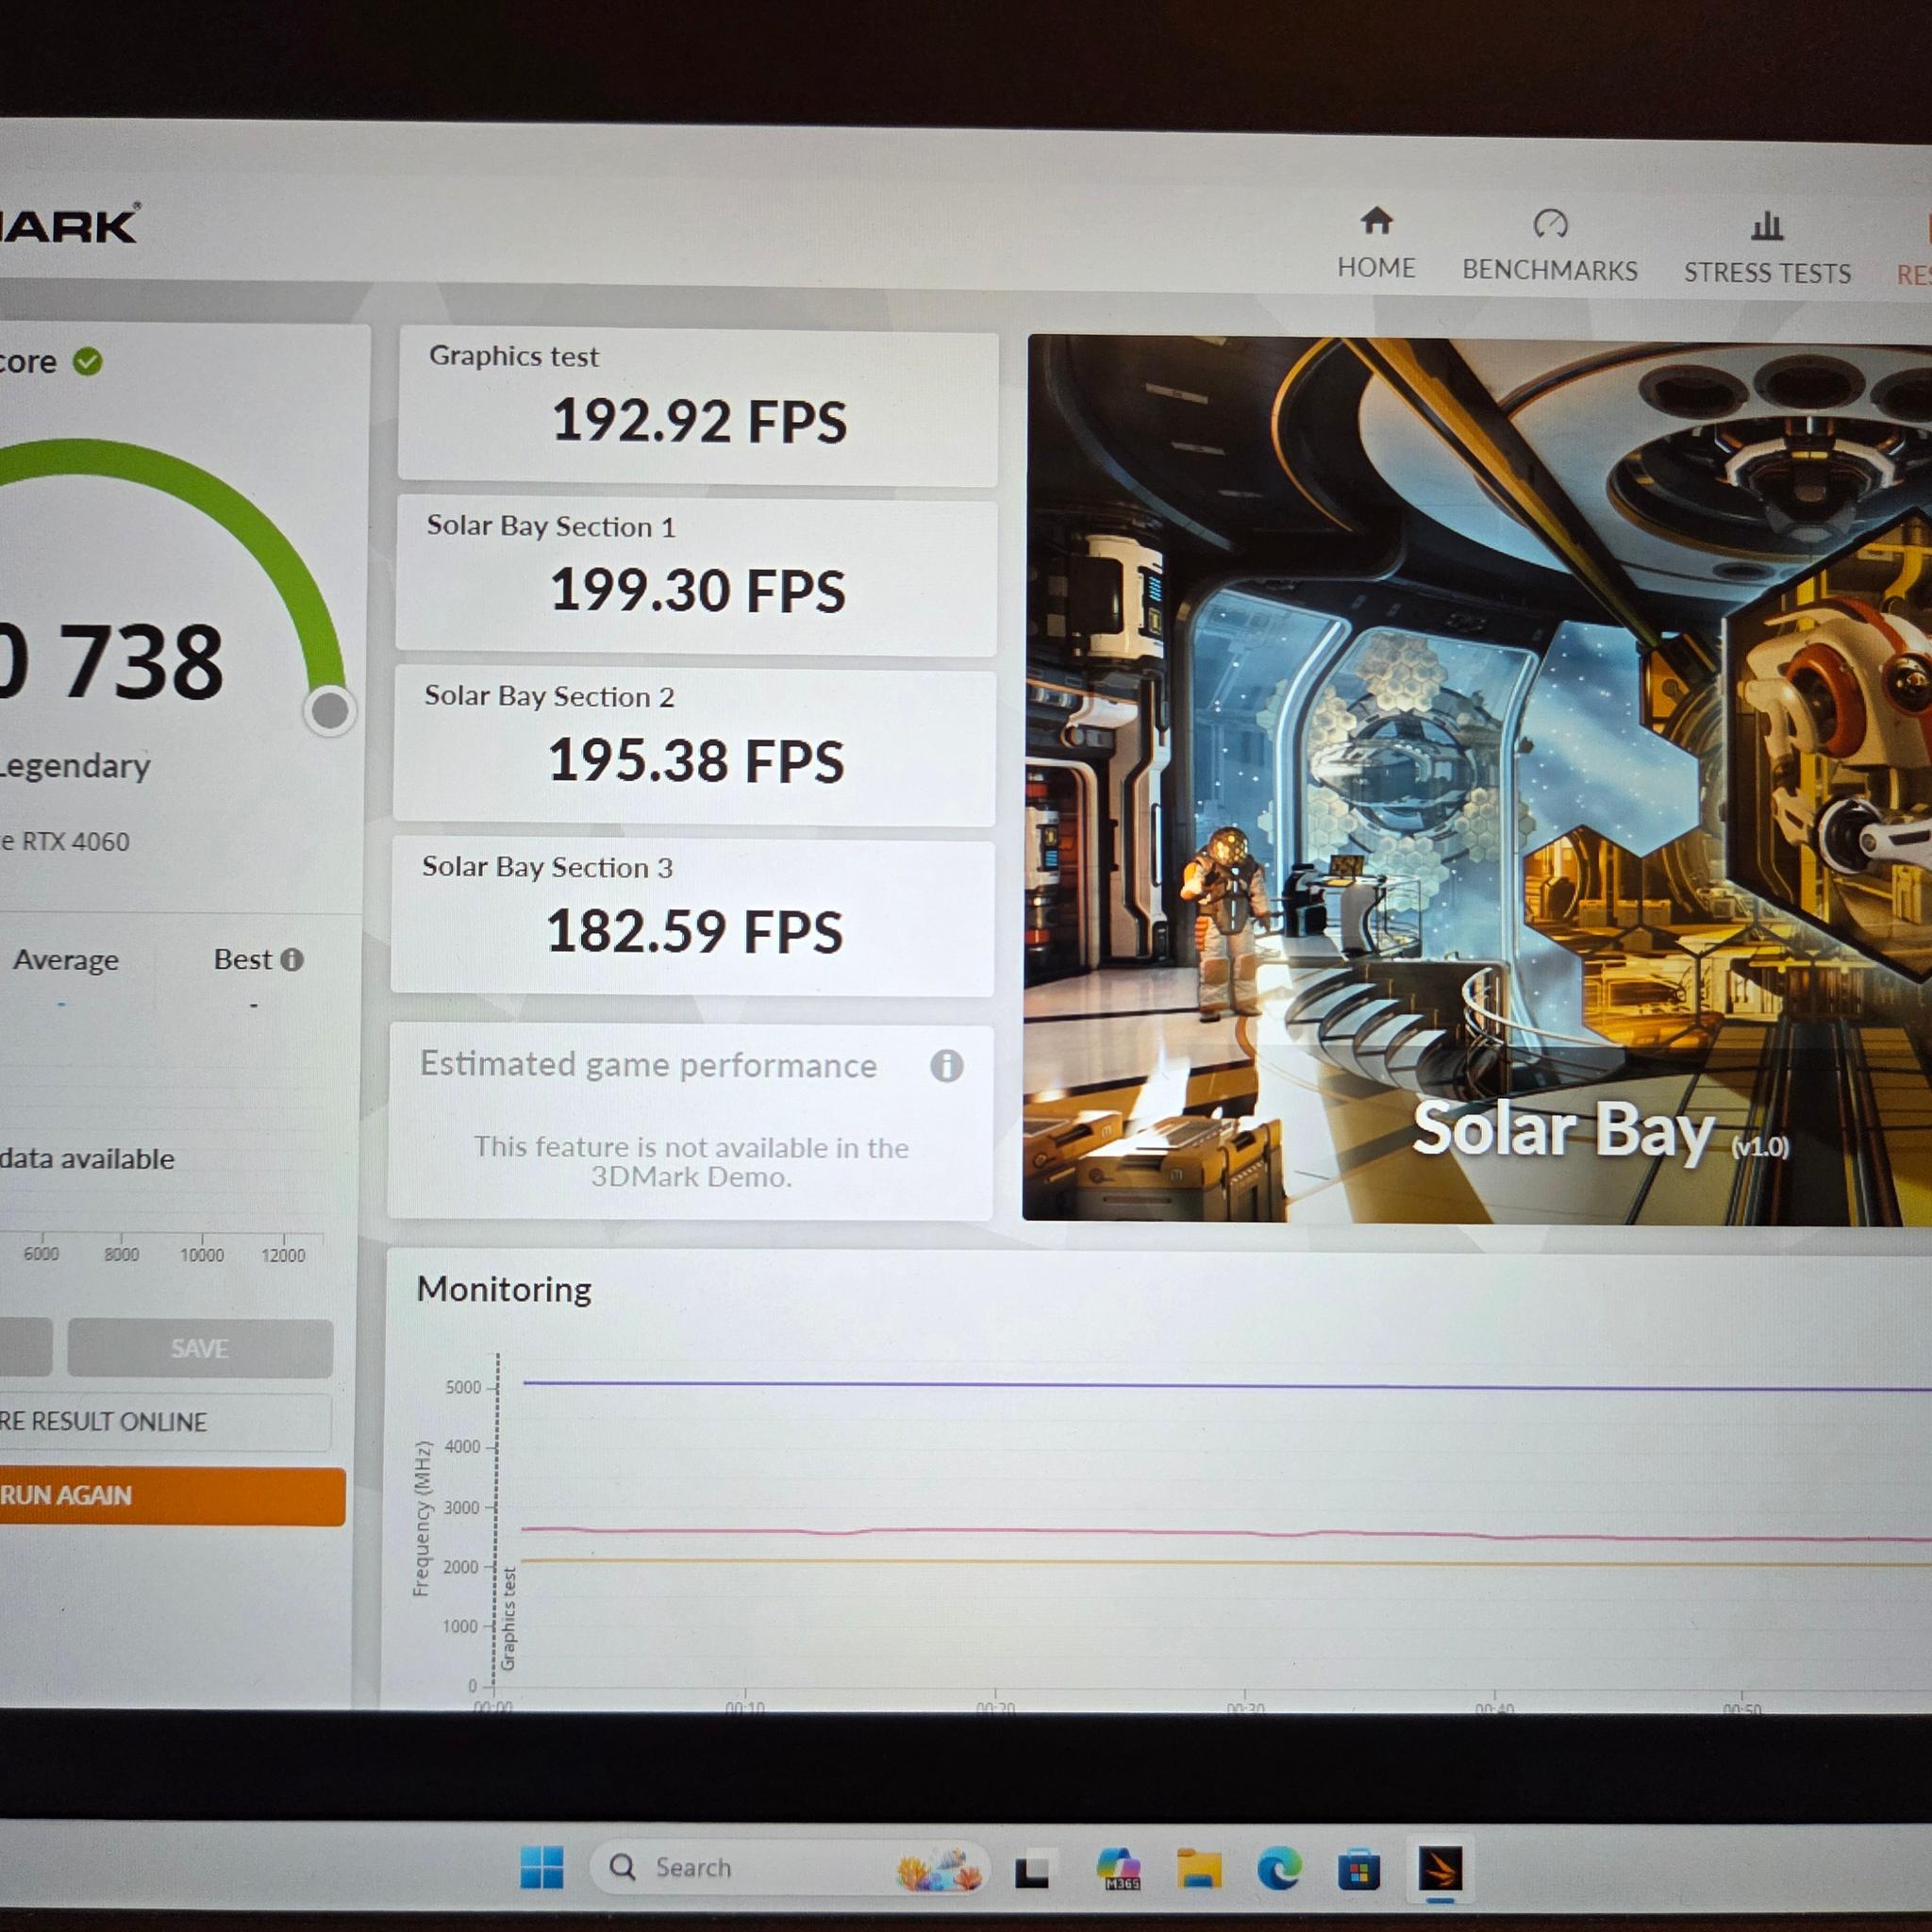The image size is (1932, 1932).
Task: Click the Estimated game performance heading
Action: tap(648, 1065)
